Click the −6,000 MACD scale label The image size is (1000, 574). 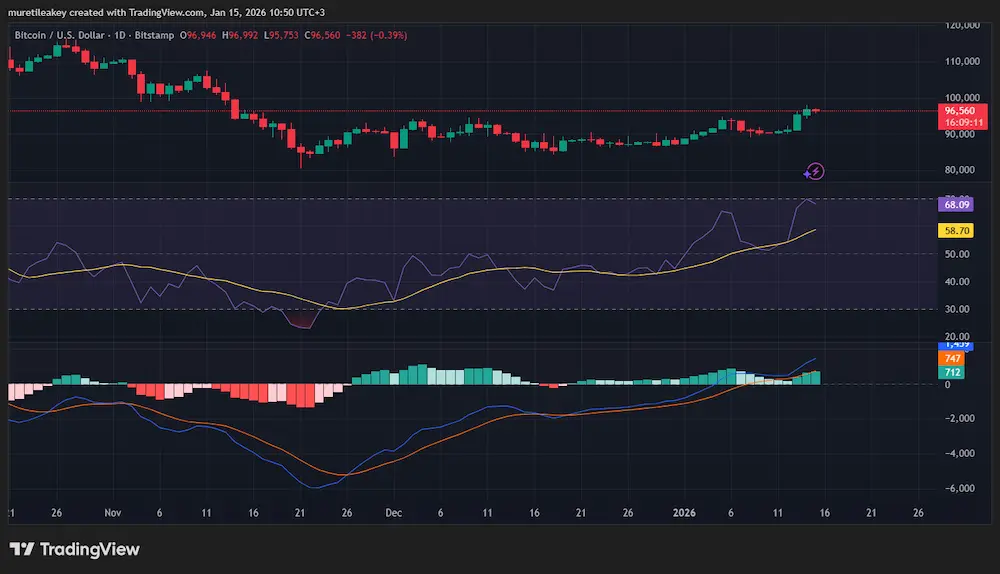click(962, 489)
